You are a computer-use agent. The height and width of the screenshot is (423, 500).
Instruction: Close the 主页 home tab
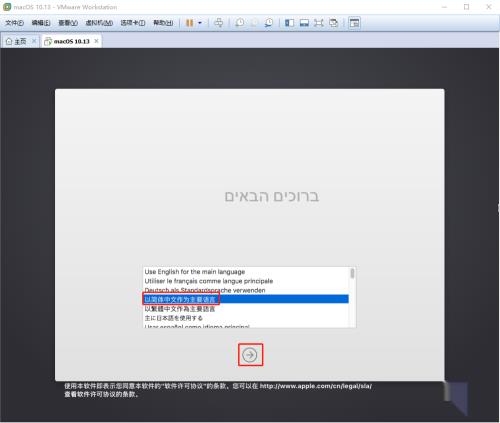pos(34,41)
